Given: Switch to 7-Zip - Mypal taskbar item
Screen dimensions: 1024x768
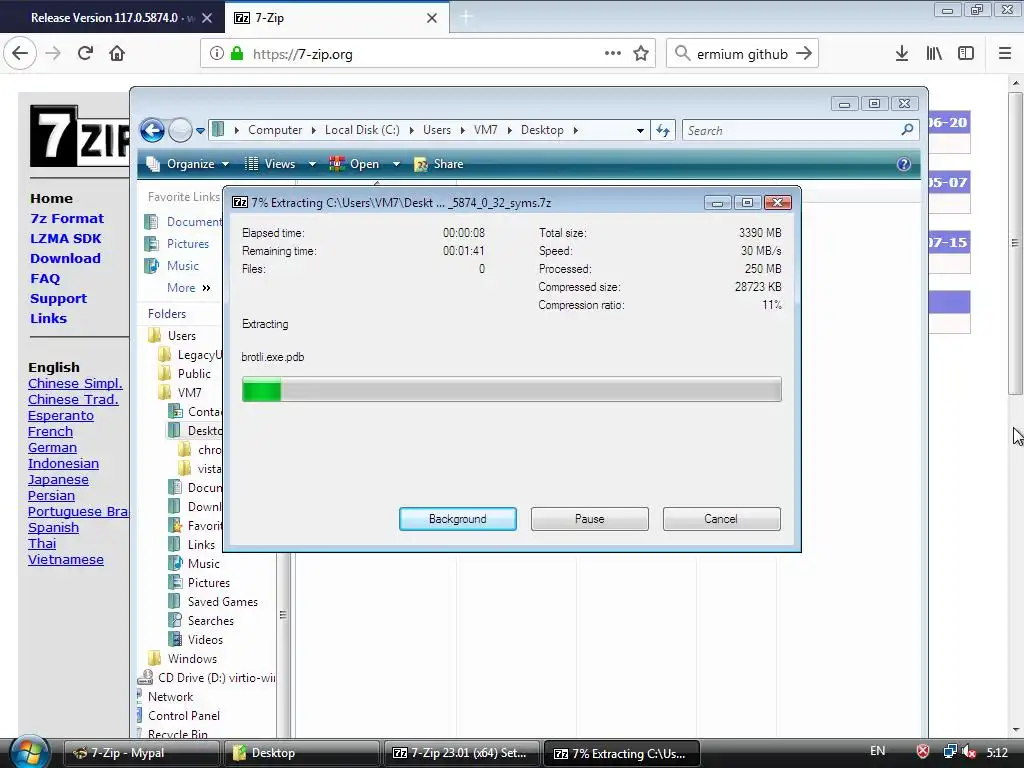Looking at the screenshot, I should click(x=142, y=753).
